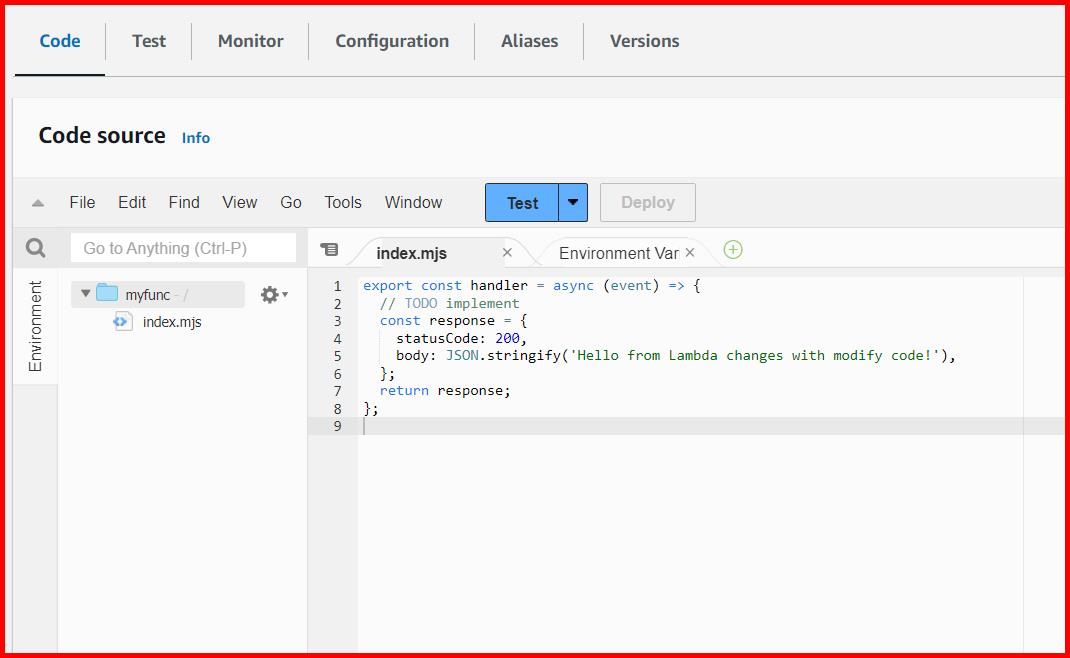The width and height of the screenshot is (1070, 658).
Task: Click the search magnifier icon in the sidebar
Action: [37, 247]
